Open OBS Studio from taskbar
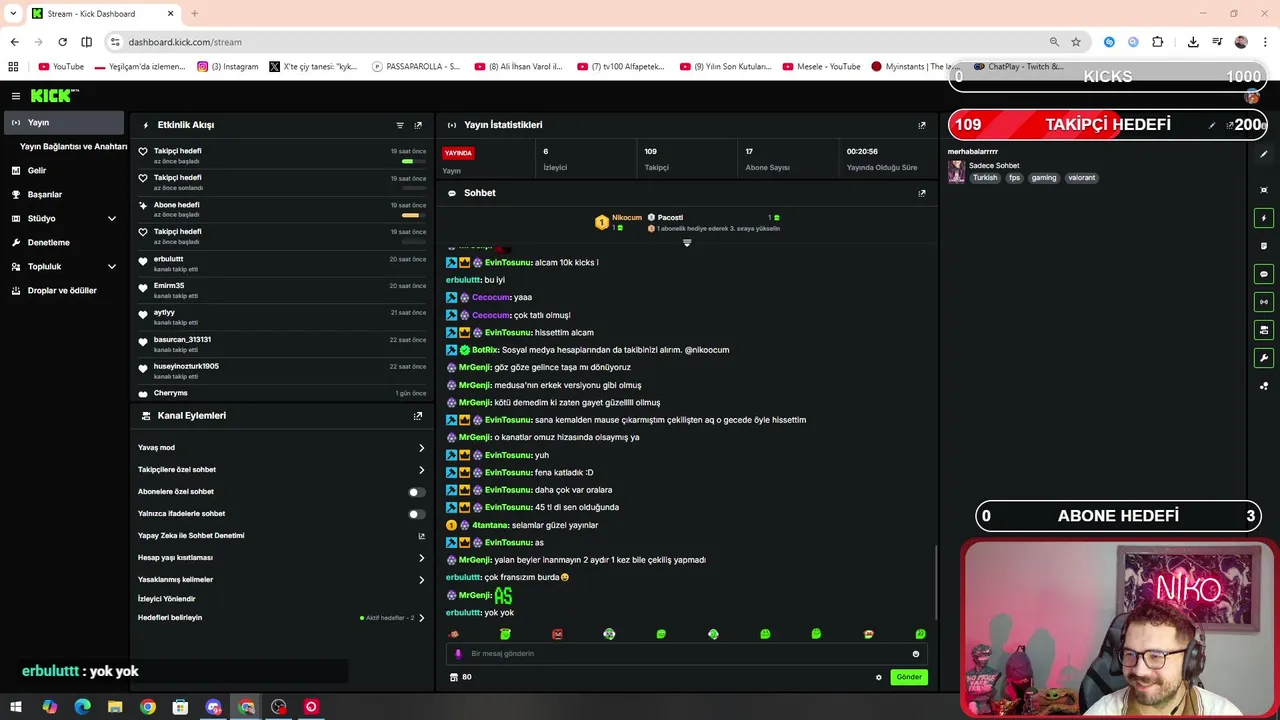This screenshot has height=720, width=1280. (x=279, y=707)
